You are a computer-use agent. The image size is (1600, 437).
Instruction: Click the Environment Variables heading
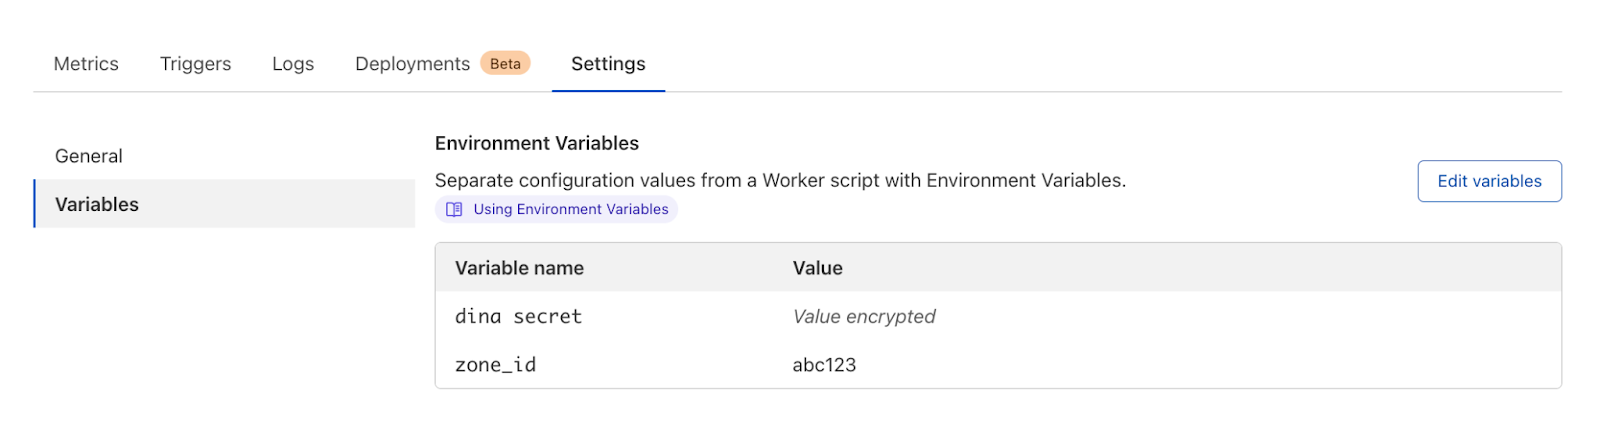[537, 143]
